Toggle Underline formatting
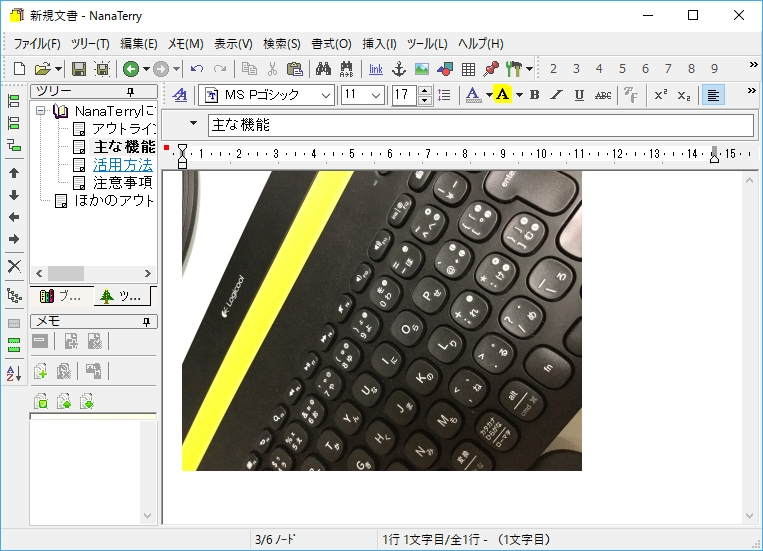 click(x=579, y=94)
